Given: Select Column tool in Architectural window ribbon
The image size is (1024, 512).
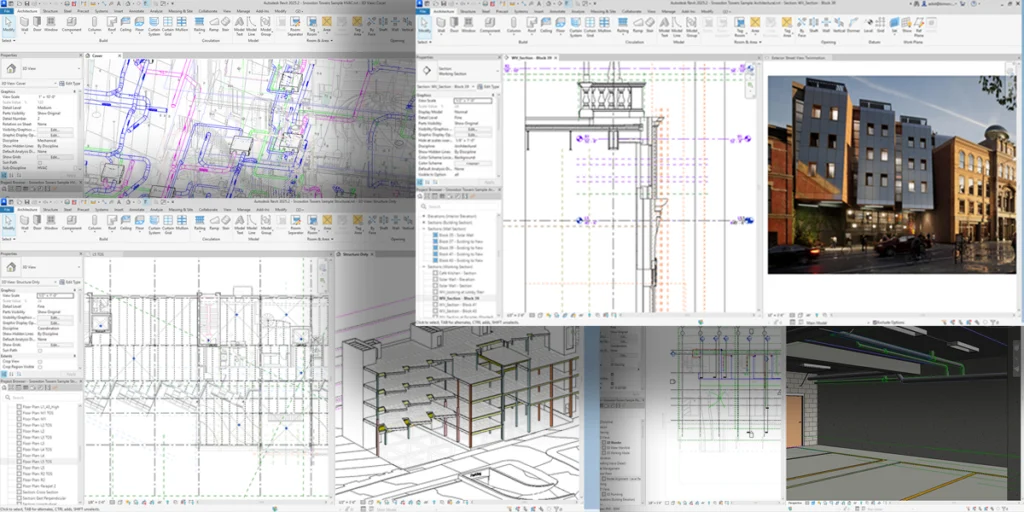Looking at the screenshot, I should [x=514, y=25].
